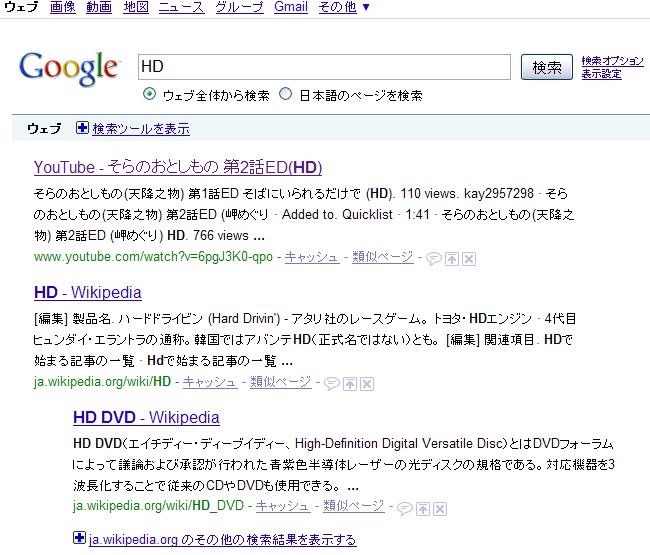
Task: Expand 検索ツールを表示 plus icon
Action: point(82,128)
